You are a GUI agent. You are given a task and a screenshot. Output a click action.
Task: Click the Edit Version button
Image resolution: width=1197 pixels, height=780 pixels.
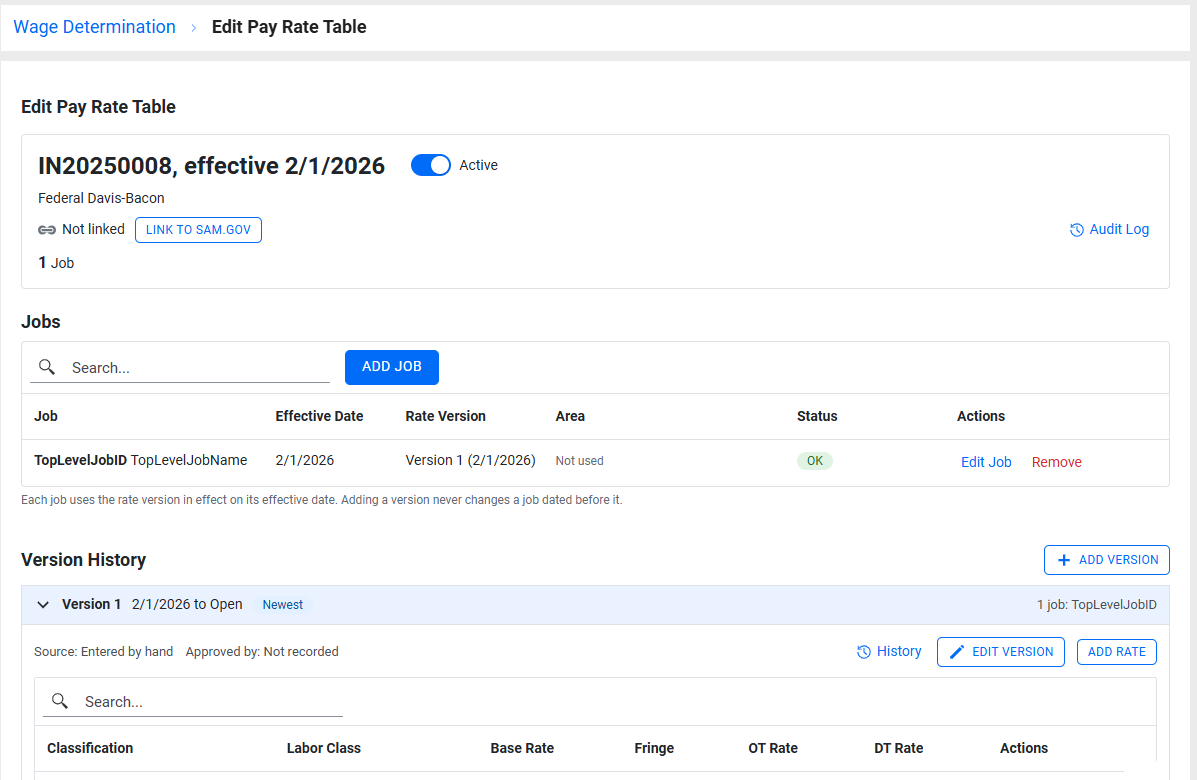pos(1001,652)
